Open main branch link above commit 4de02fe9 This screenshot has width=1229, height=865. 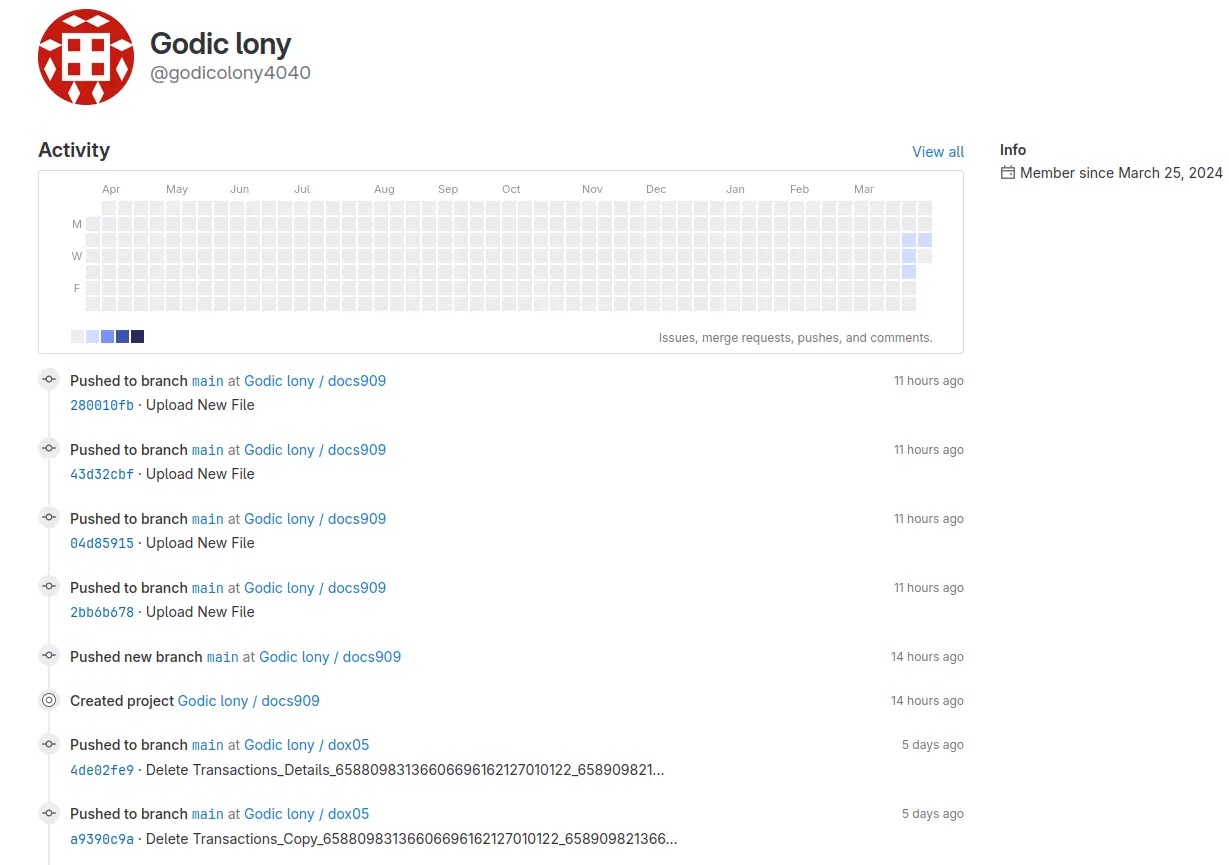(208, 745)
